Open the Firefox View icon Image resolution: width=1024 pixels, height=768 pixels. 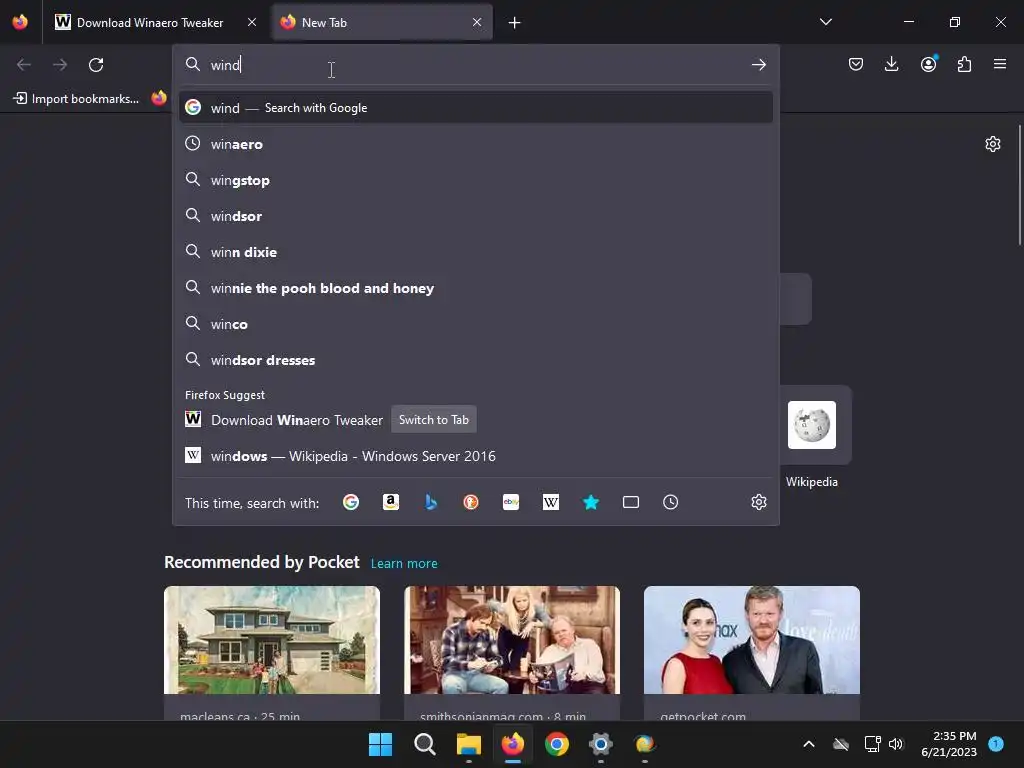click(20, 22)
